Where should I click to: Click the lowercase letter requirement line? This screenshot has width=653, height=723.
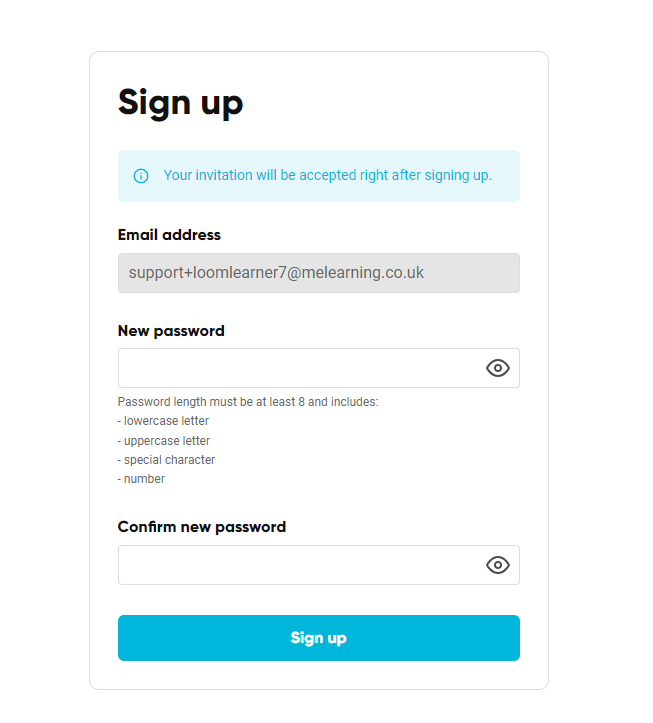(x=163, y=421)
